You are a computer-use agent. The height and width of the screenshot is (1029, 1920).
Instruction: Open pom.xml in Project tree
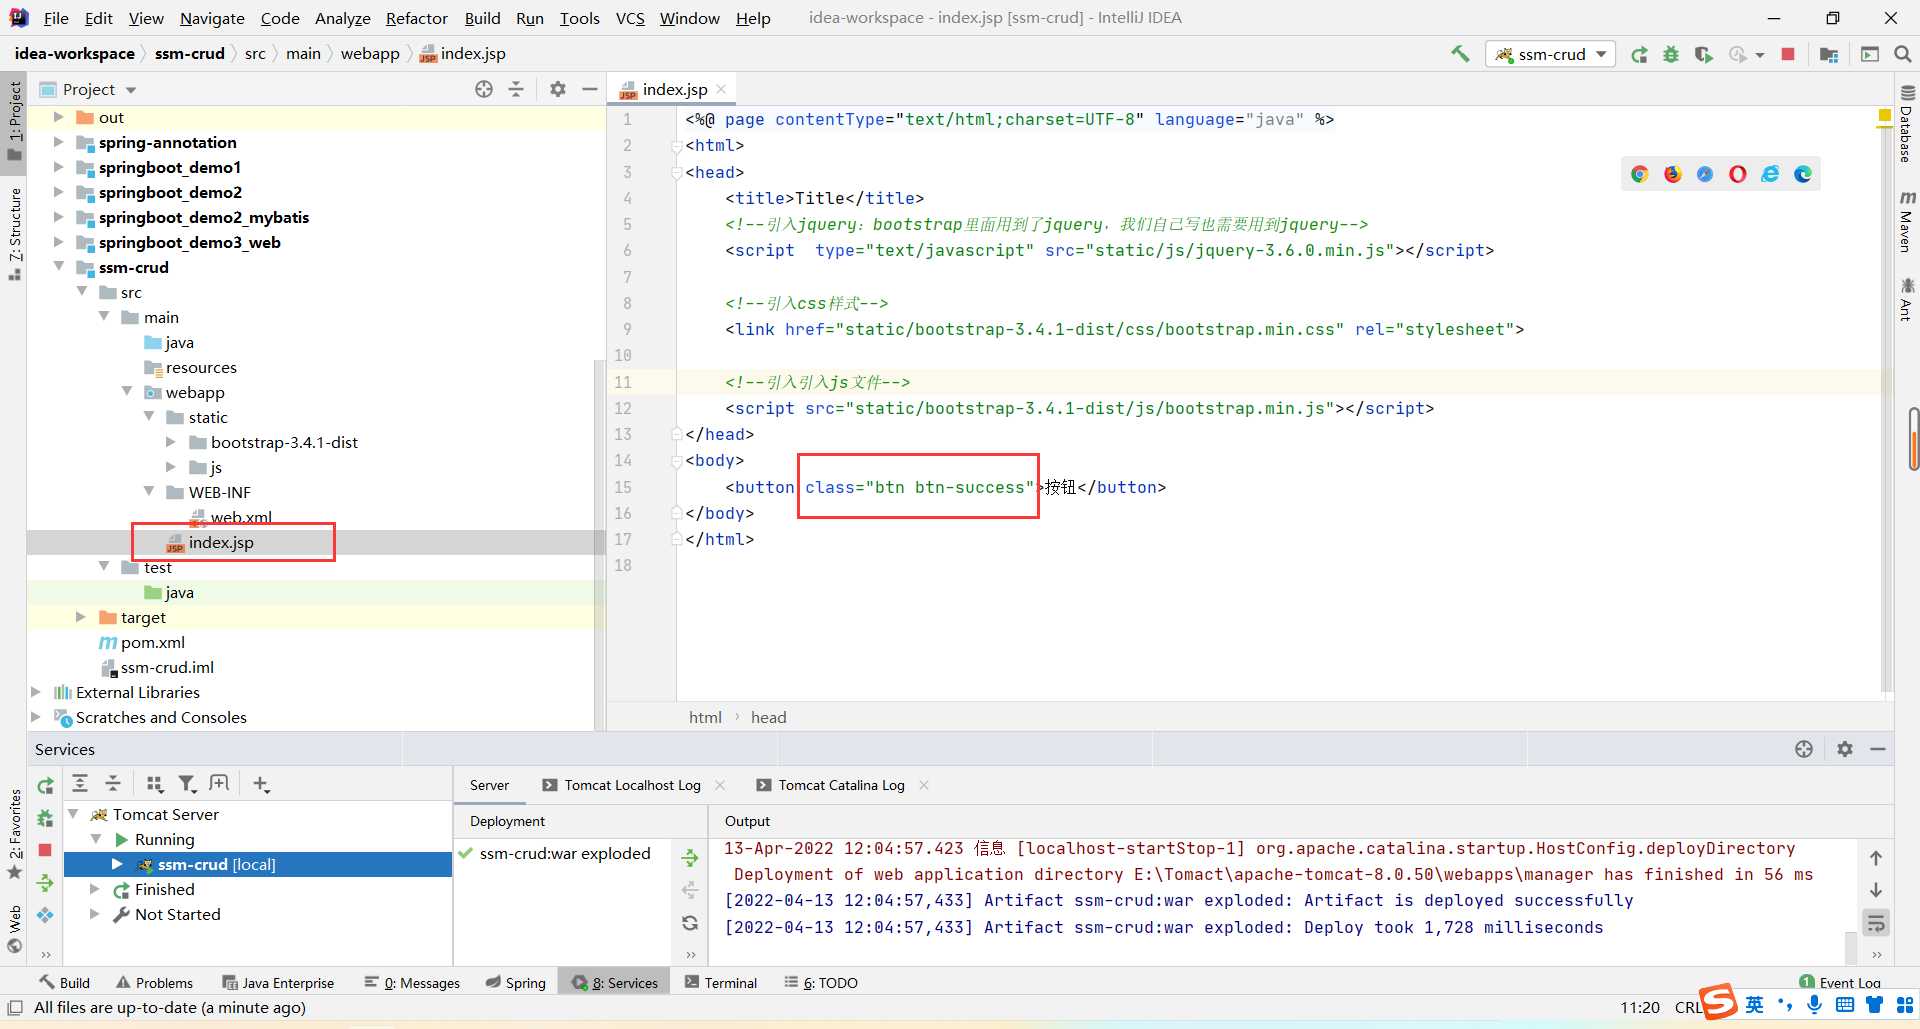coord(152,642)
